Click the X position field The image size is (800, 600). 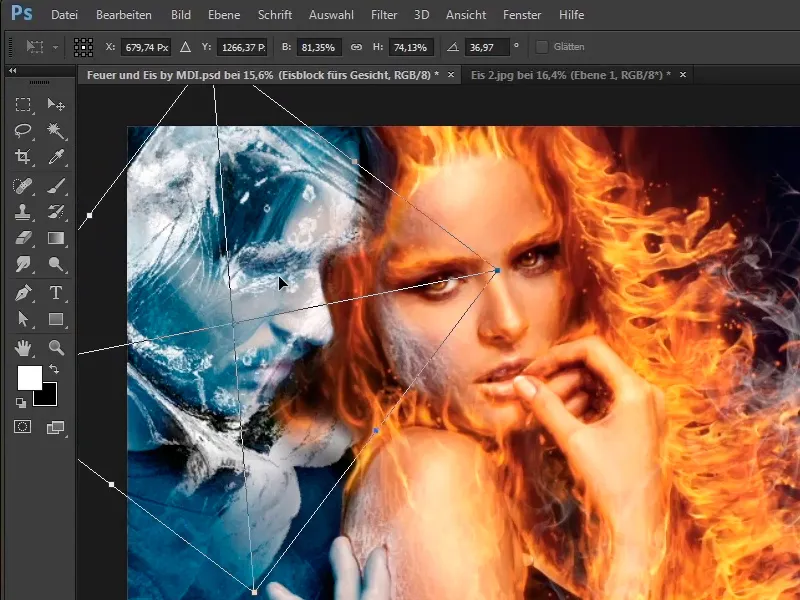click(146, 47)
